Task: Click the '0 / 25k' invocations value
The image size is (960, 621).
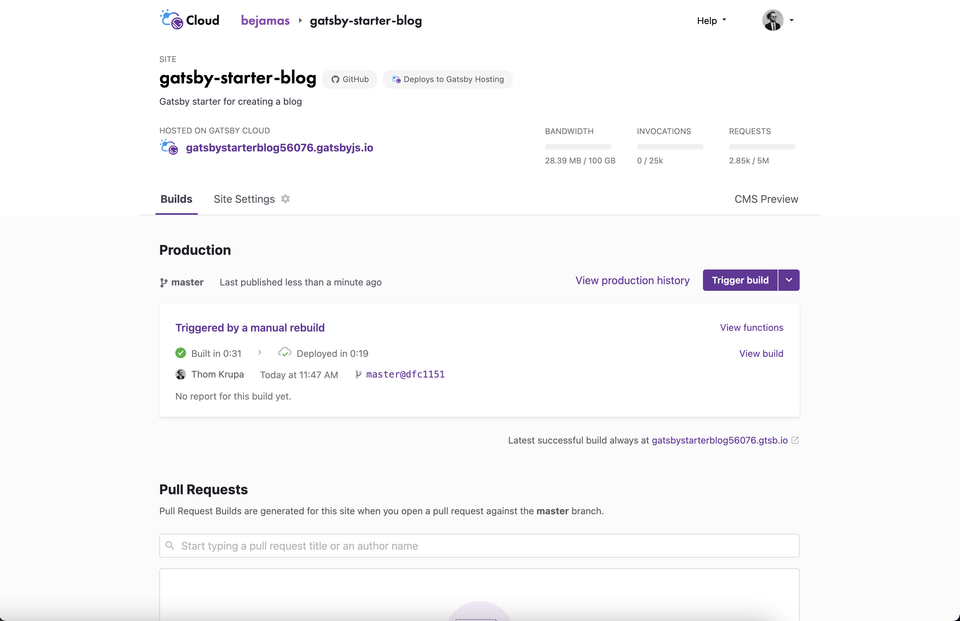Action: click(x=650, y=160)
